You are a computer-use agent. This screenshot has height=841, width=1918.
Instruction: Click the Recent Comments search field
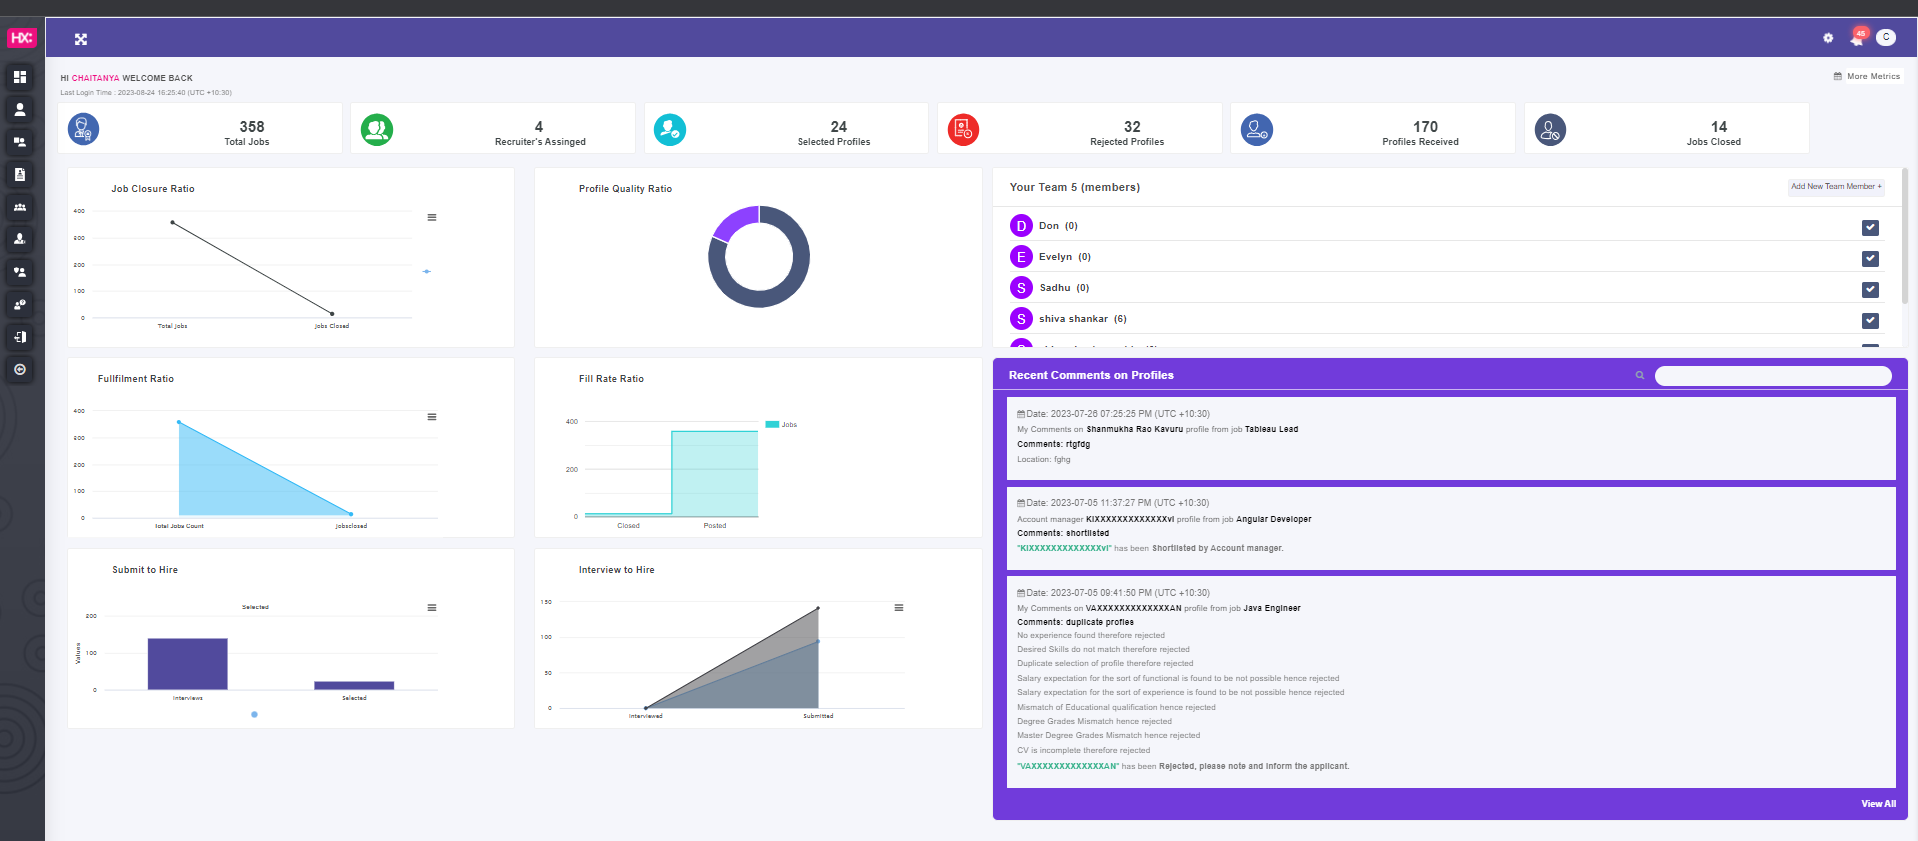1773,375
